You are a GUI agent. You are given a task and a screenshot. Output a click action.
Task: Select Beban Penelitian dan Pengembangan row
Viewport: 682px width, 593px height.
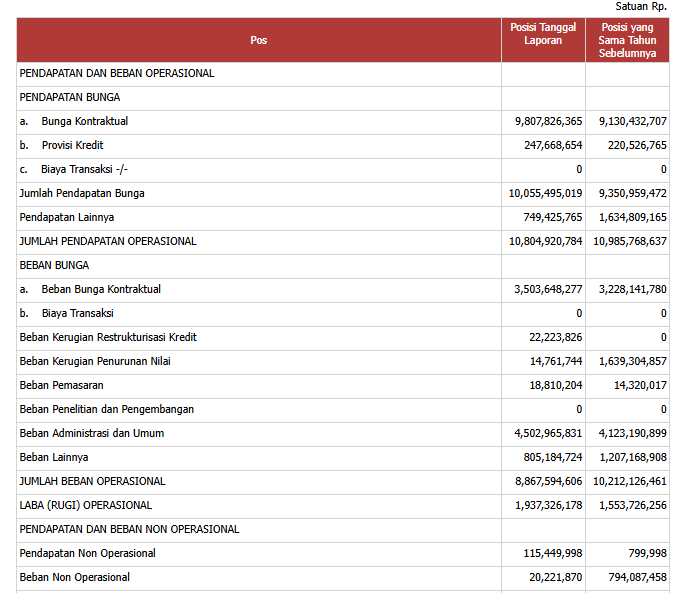[107, 409]
